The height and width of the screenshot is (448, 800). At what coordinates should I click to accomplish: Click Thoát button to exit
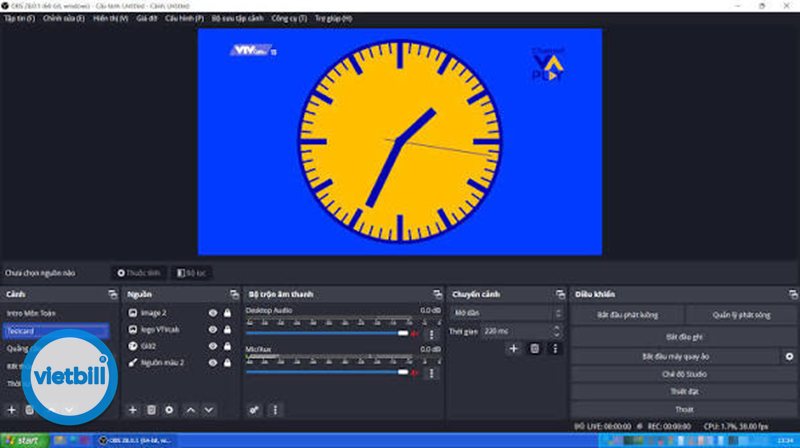pos(684,409)
